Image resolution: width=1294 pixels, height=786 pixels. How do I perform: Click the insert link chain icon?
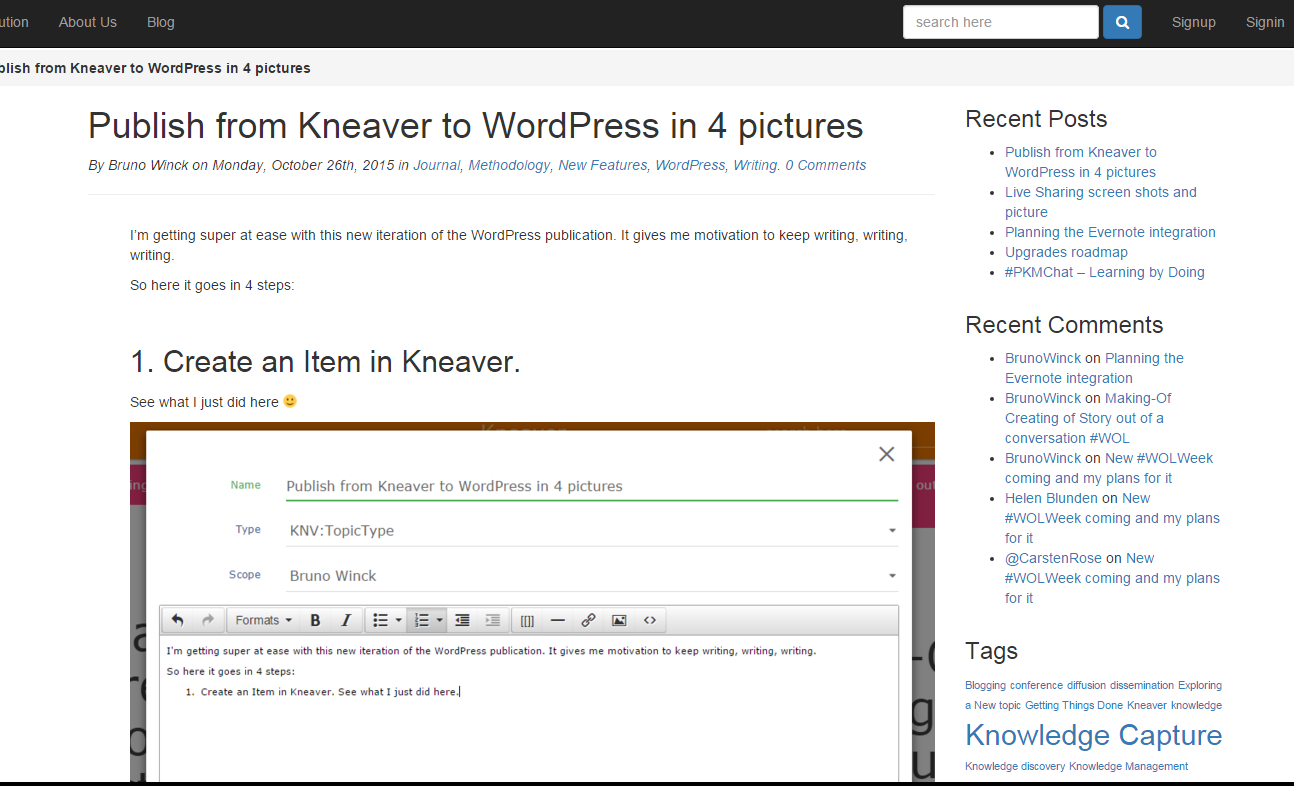[x=588, y=620]
